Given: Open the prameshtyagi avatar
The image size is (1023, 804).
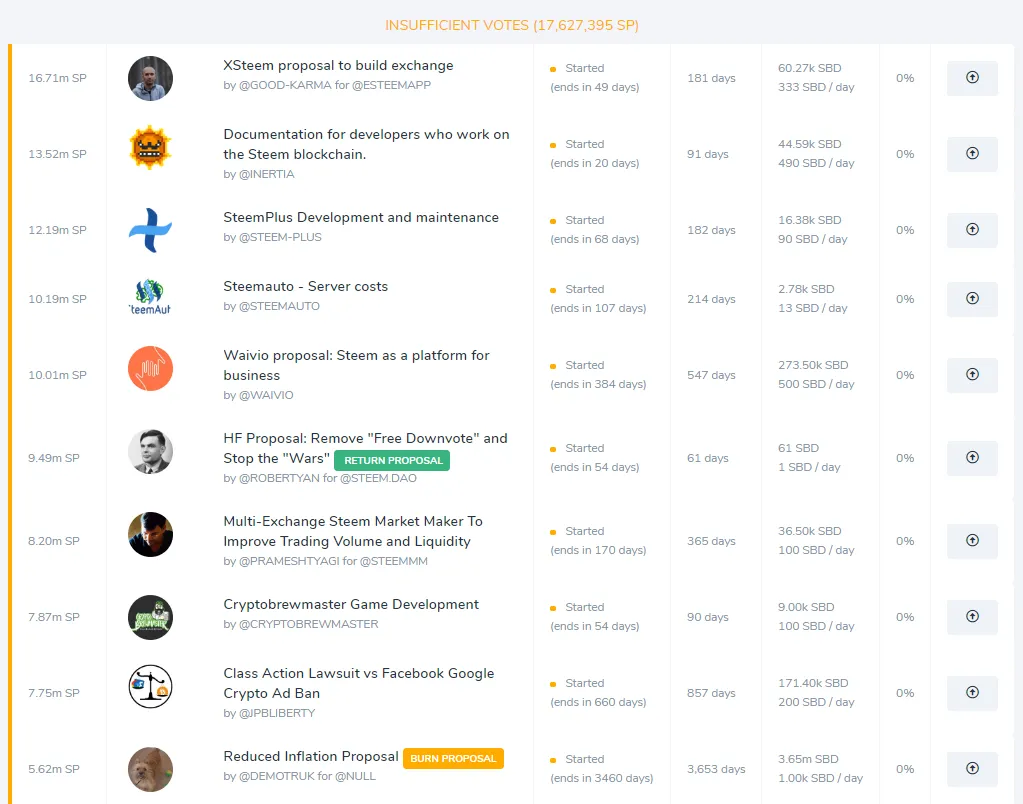Looking at the screenshot, I should (x=150, y=534).
